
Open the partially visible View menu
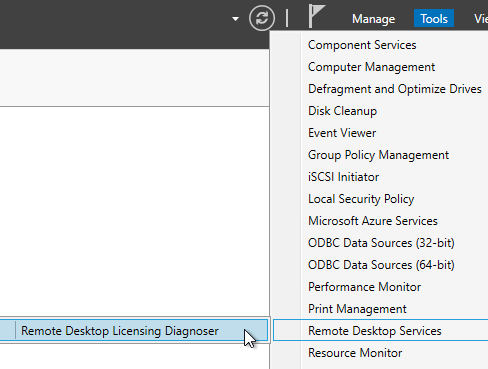[481, 19]
